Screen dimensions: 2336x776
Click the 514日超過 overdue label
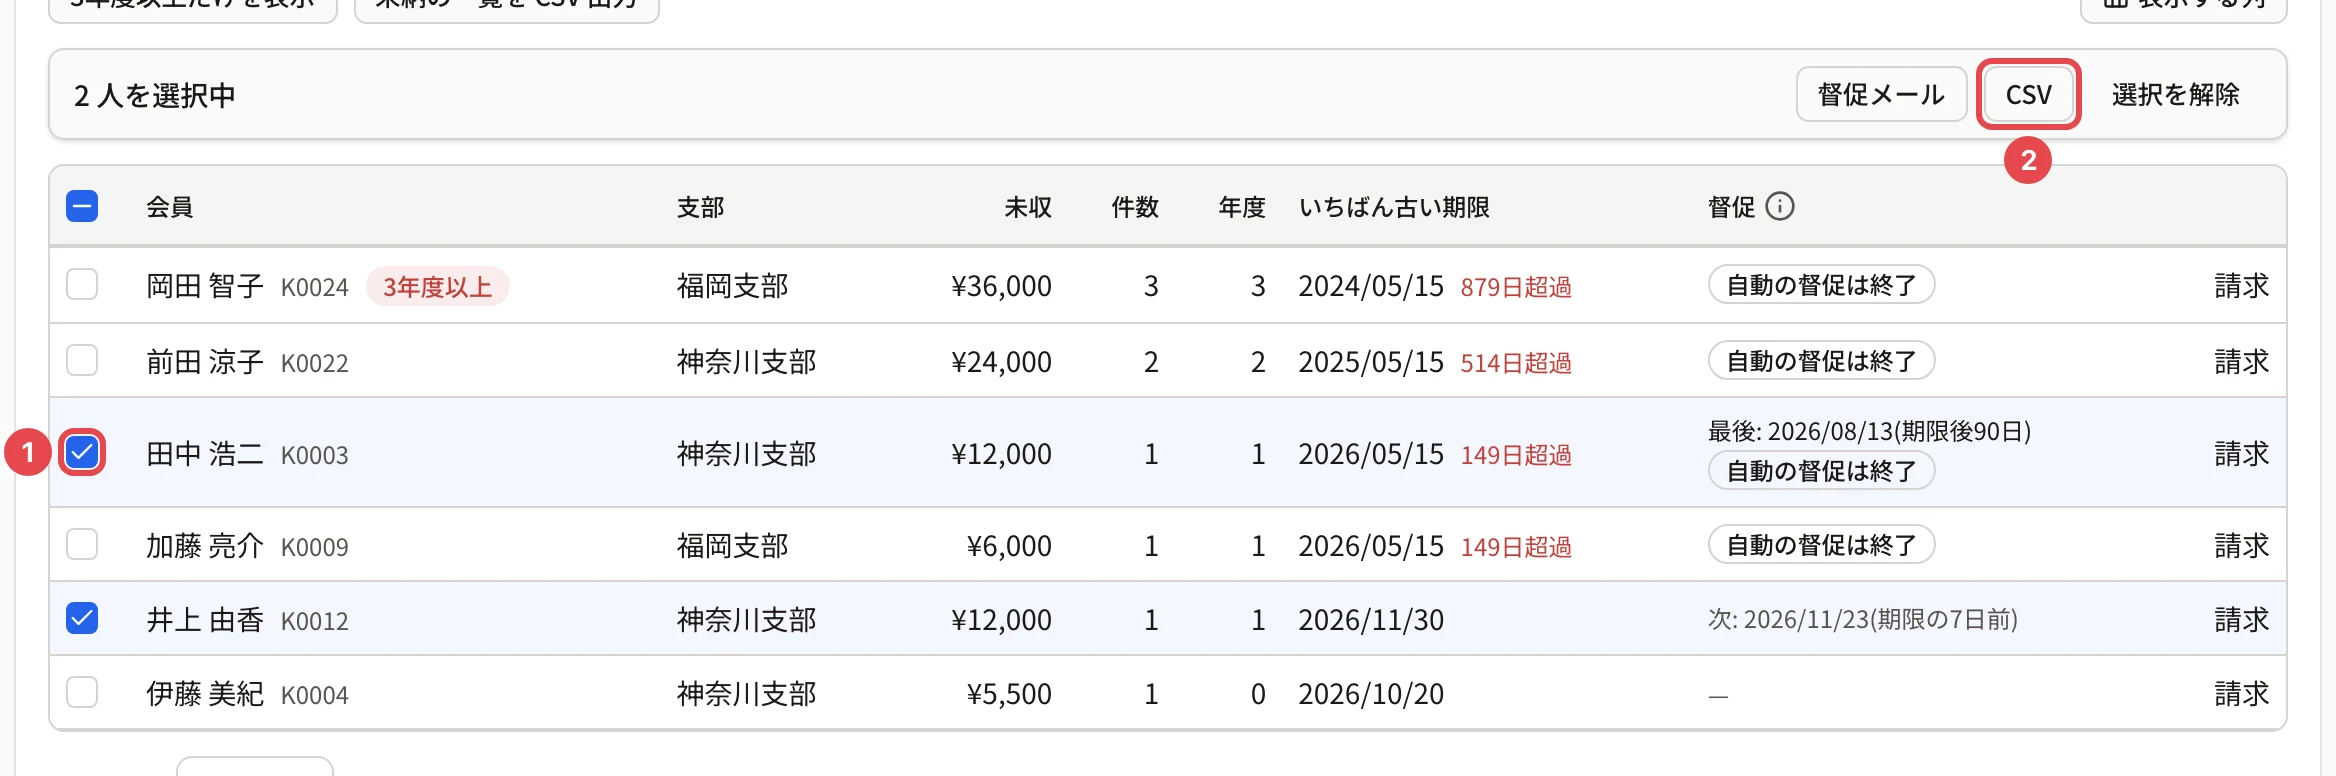click(1516, 363)
